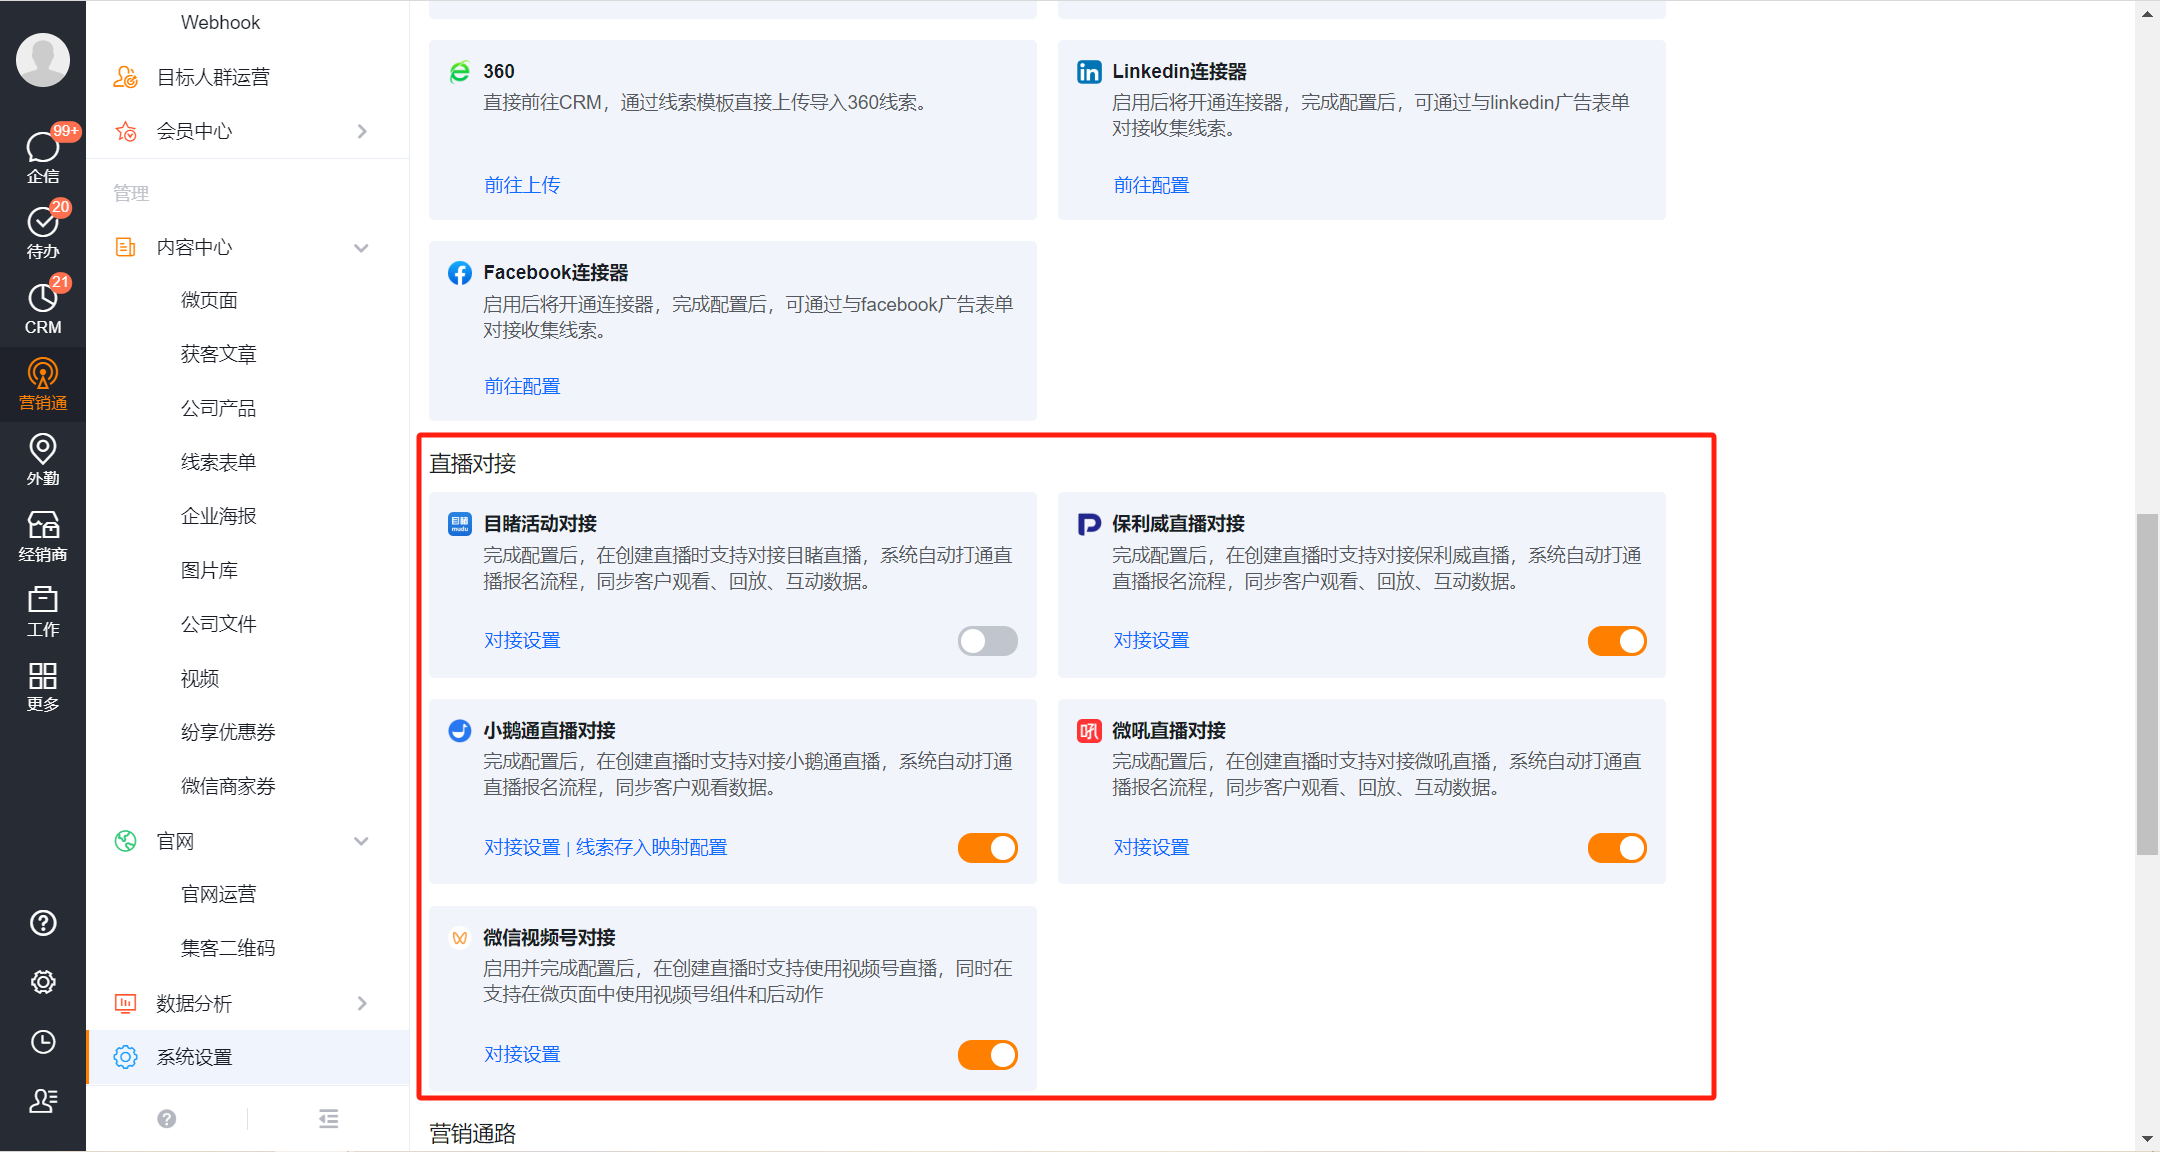Open 公司文件 menu item

click(x=218, y=624)
